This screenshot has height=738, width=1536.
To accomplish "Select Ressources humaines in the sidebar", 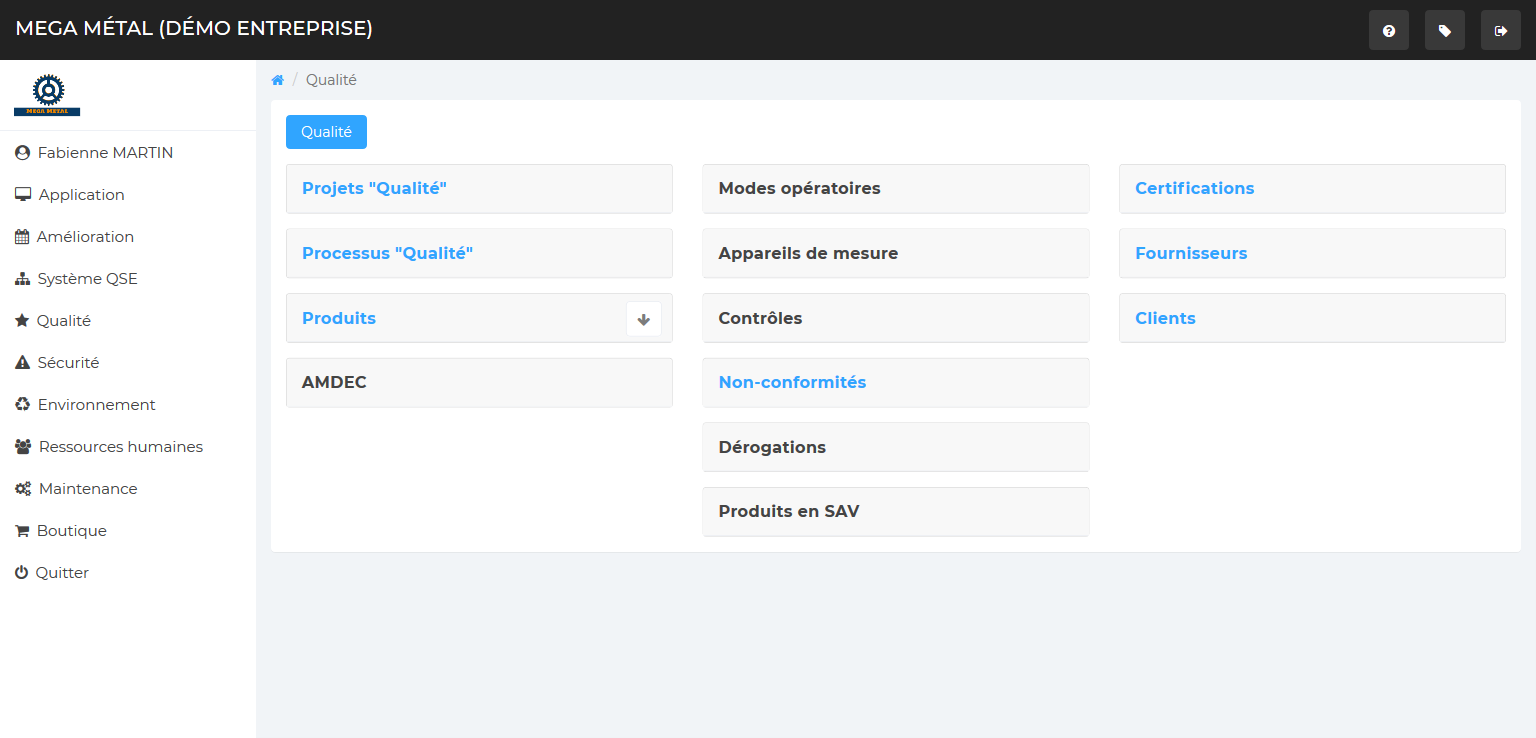I will [x=120, y=447].
